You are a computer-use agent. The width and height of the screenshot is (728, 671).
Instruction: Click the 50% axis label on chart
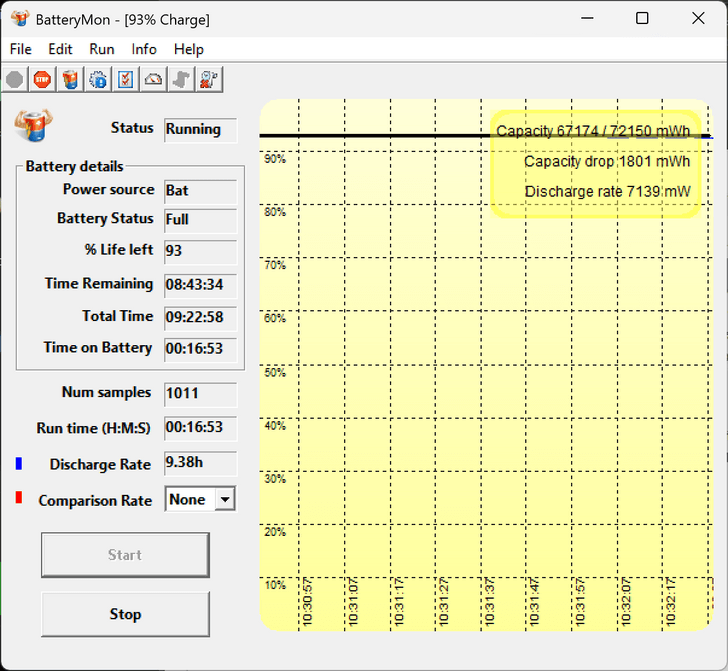275,372
